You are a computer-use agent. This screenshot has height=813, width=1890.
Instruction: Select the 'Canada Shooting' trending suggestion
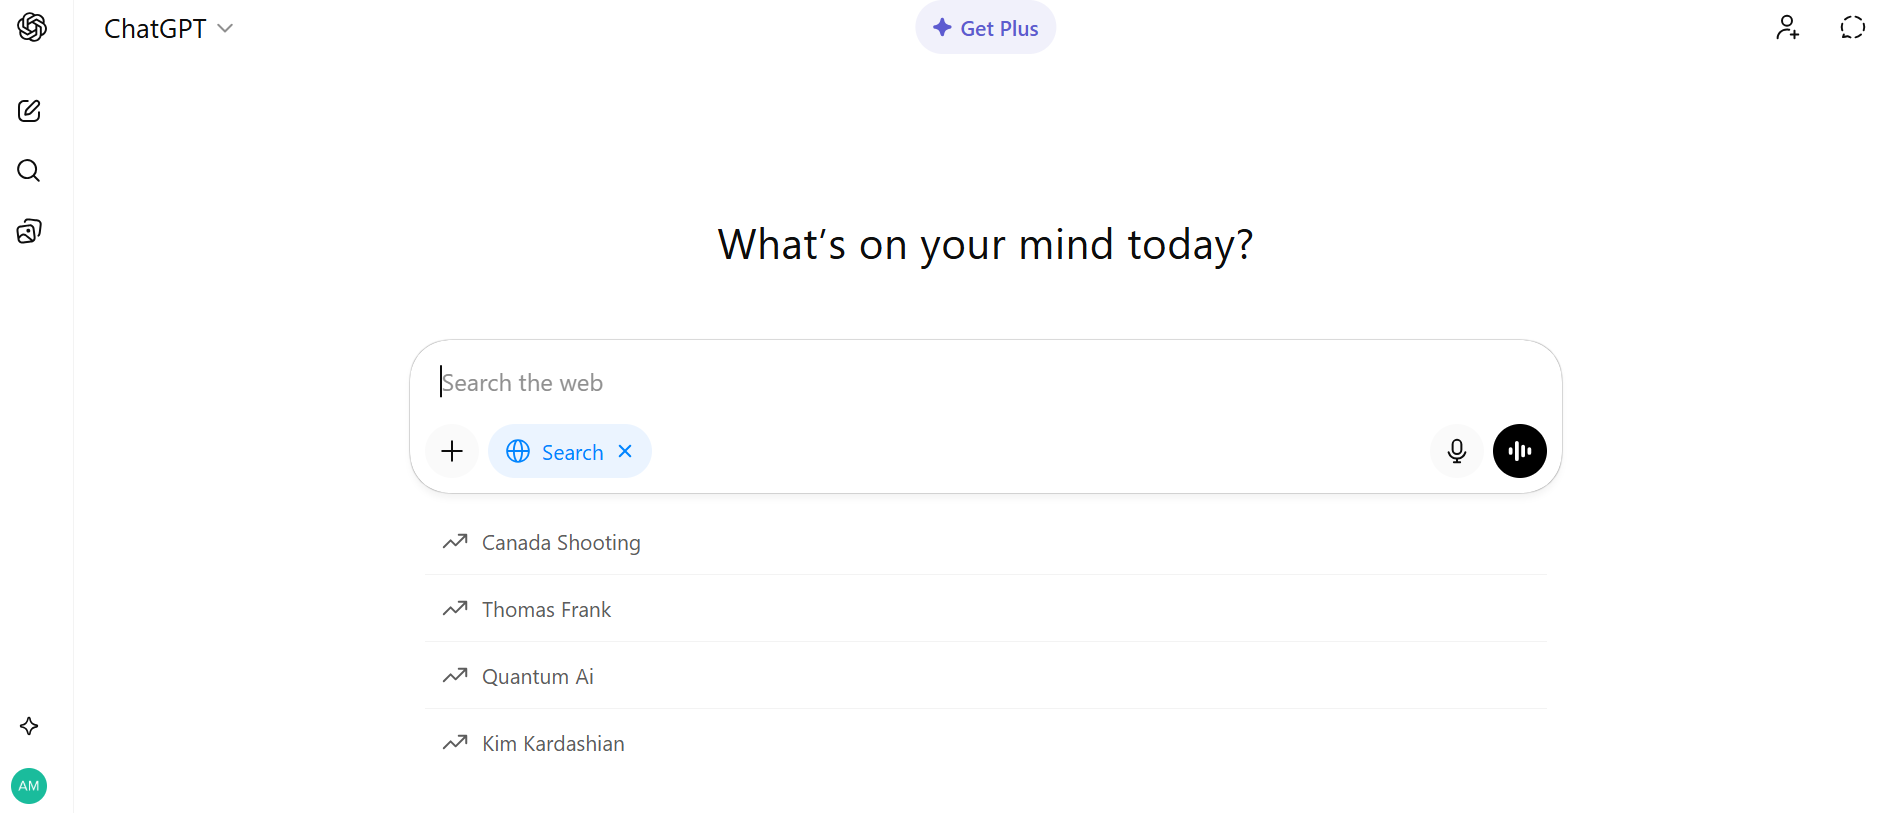[561, 543]
